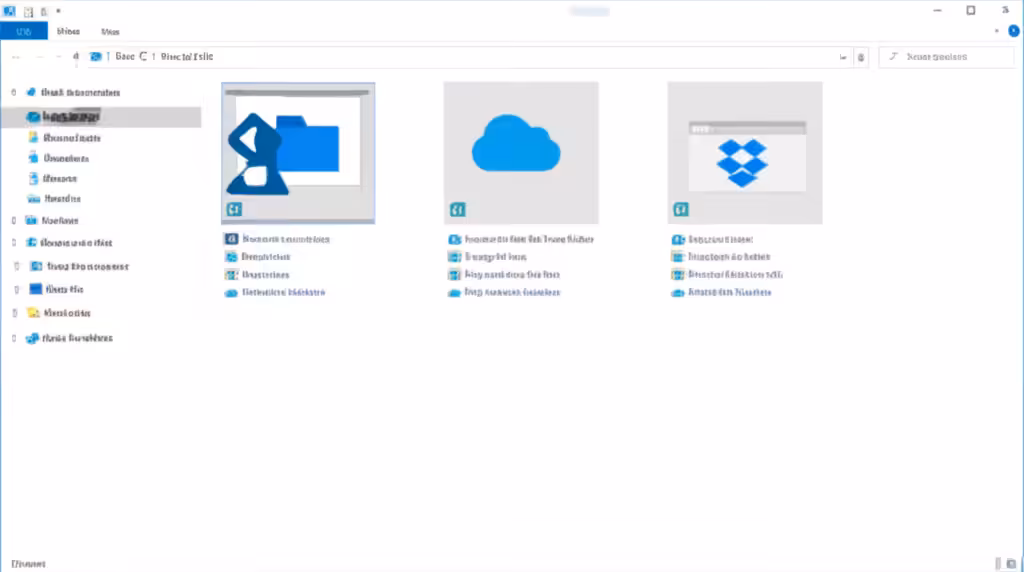Click the final breadcrumb segment in the address bar
Image resolution: width=1024 pixels, height=572 pixels.
[187, 57]
